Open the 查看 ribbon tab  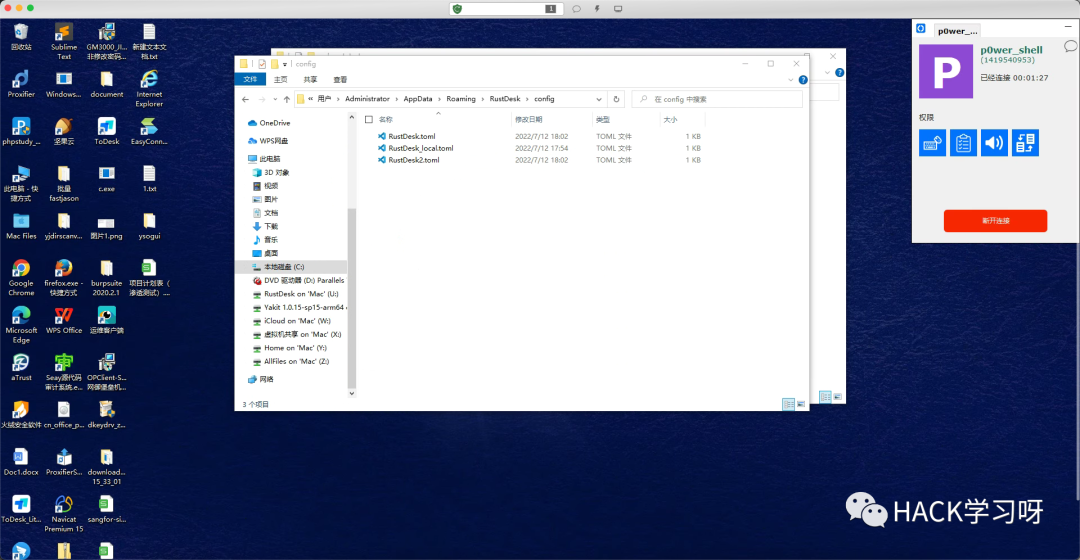tap(340, 79)
